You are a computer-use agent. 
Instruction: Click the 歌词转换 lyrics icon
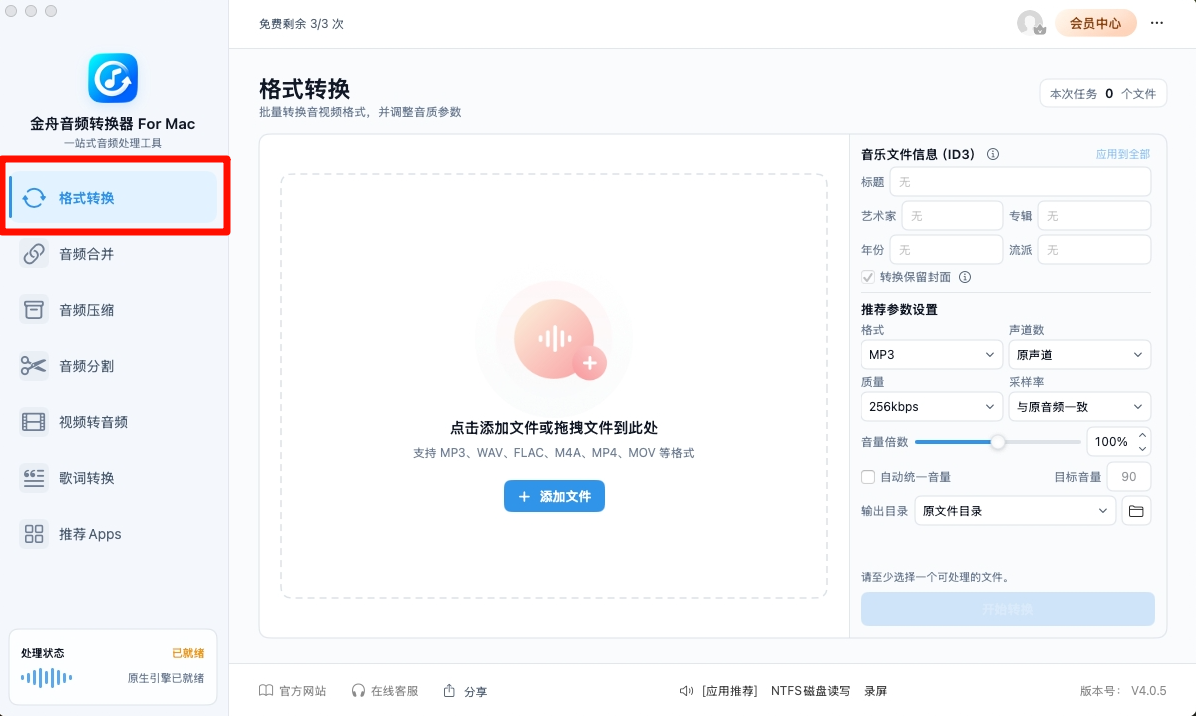pyautogui.click(x=34, y=478)
